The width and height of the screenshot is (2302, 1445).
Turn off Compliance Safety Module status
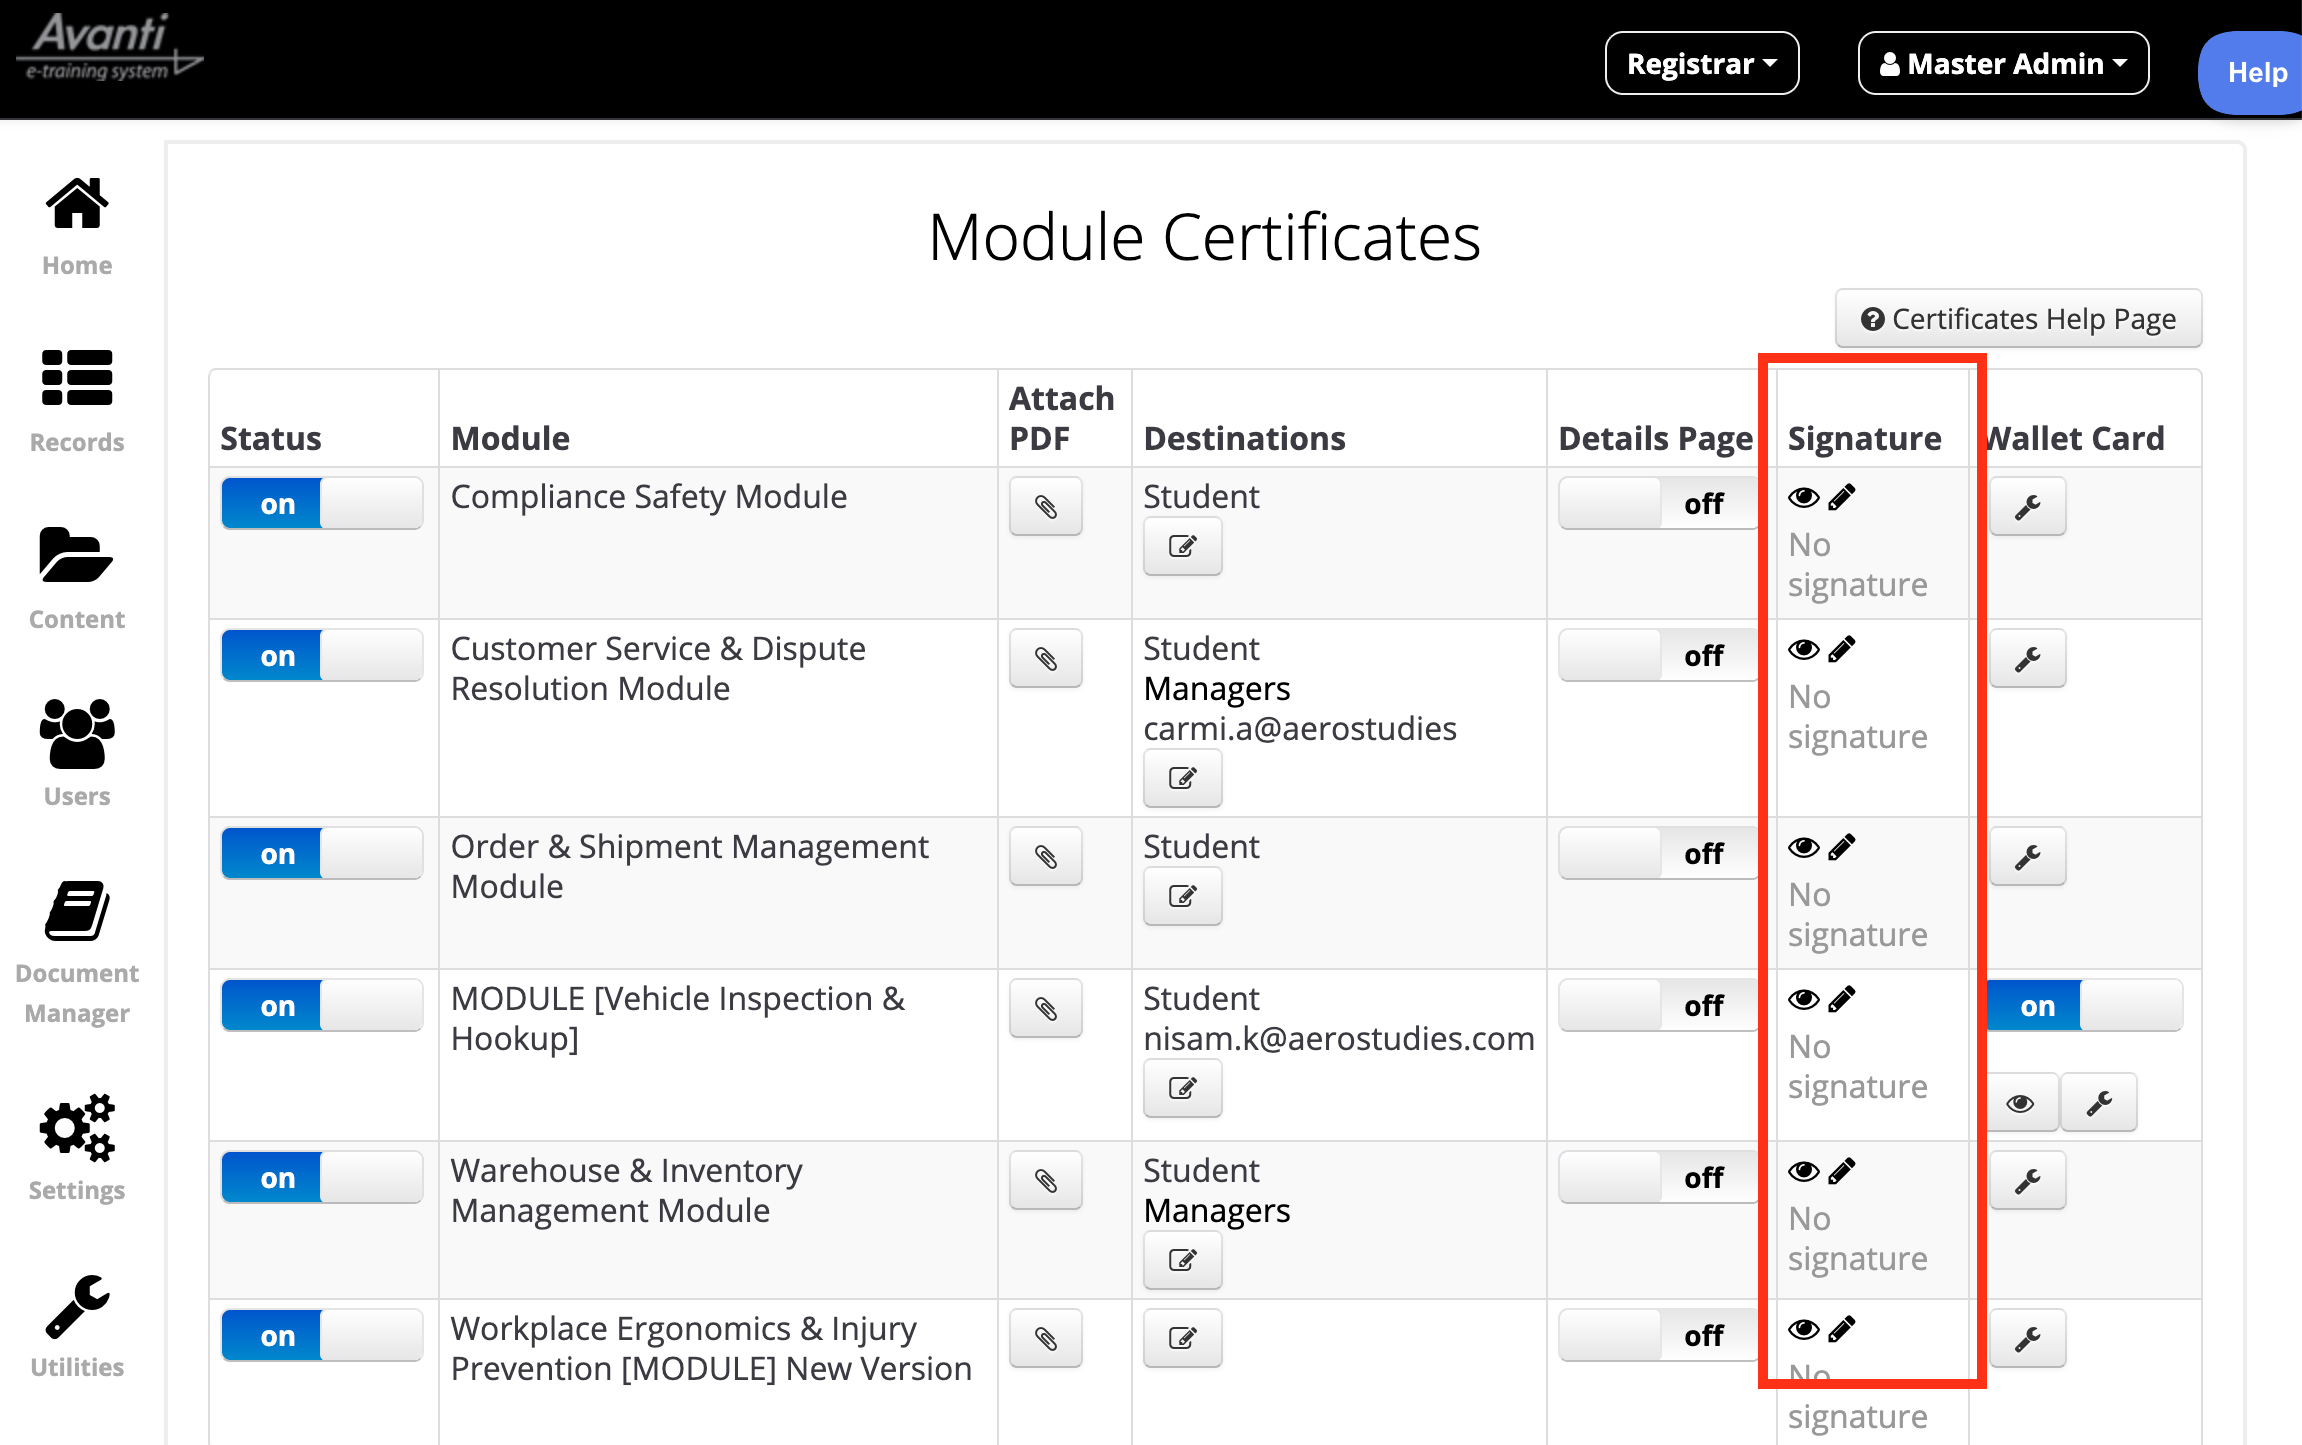click(321, 504)
